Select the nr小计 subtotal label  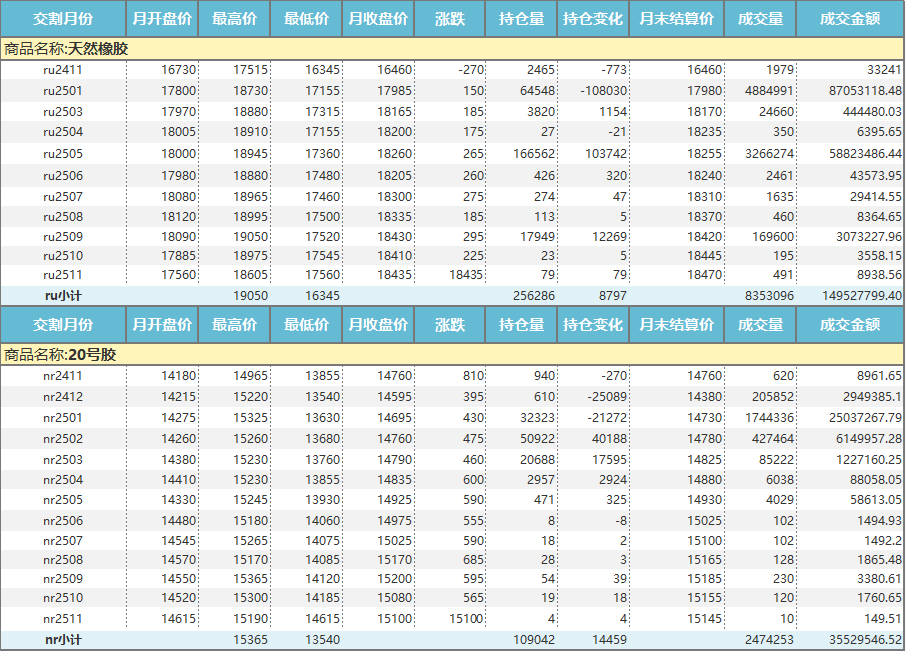pos(63,639)
